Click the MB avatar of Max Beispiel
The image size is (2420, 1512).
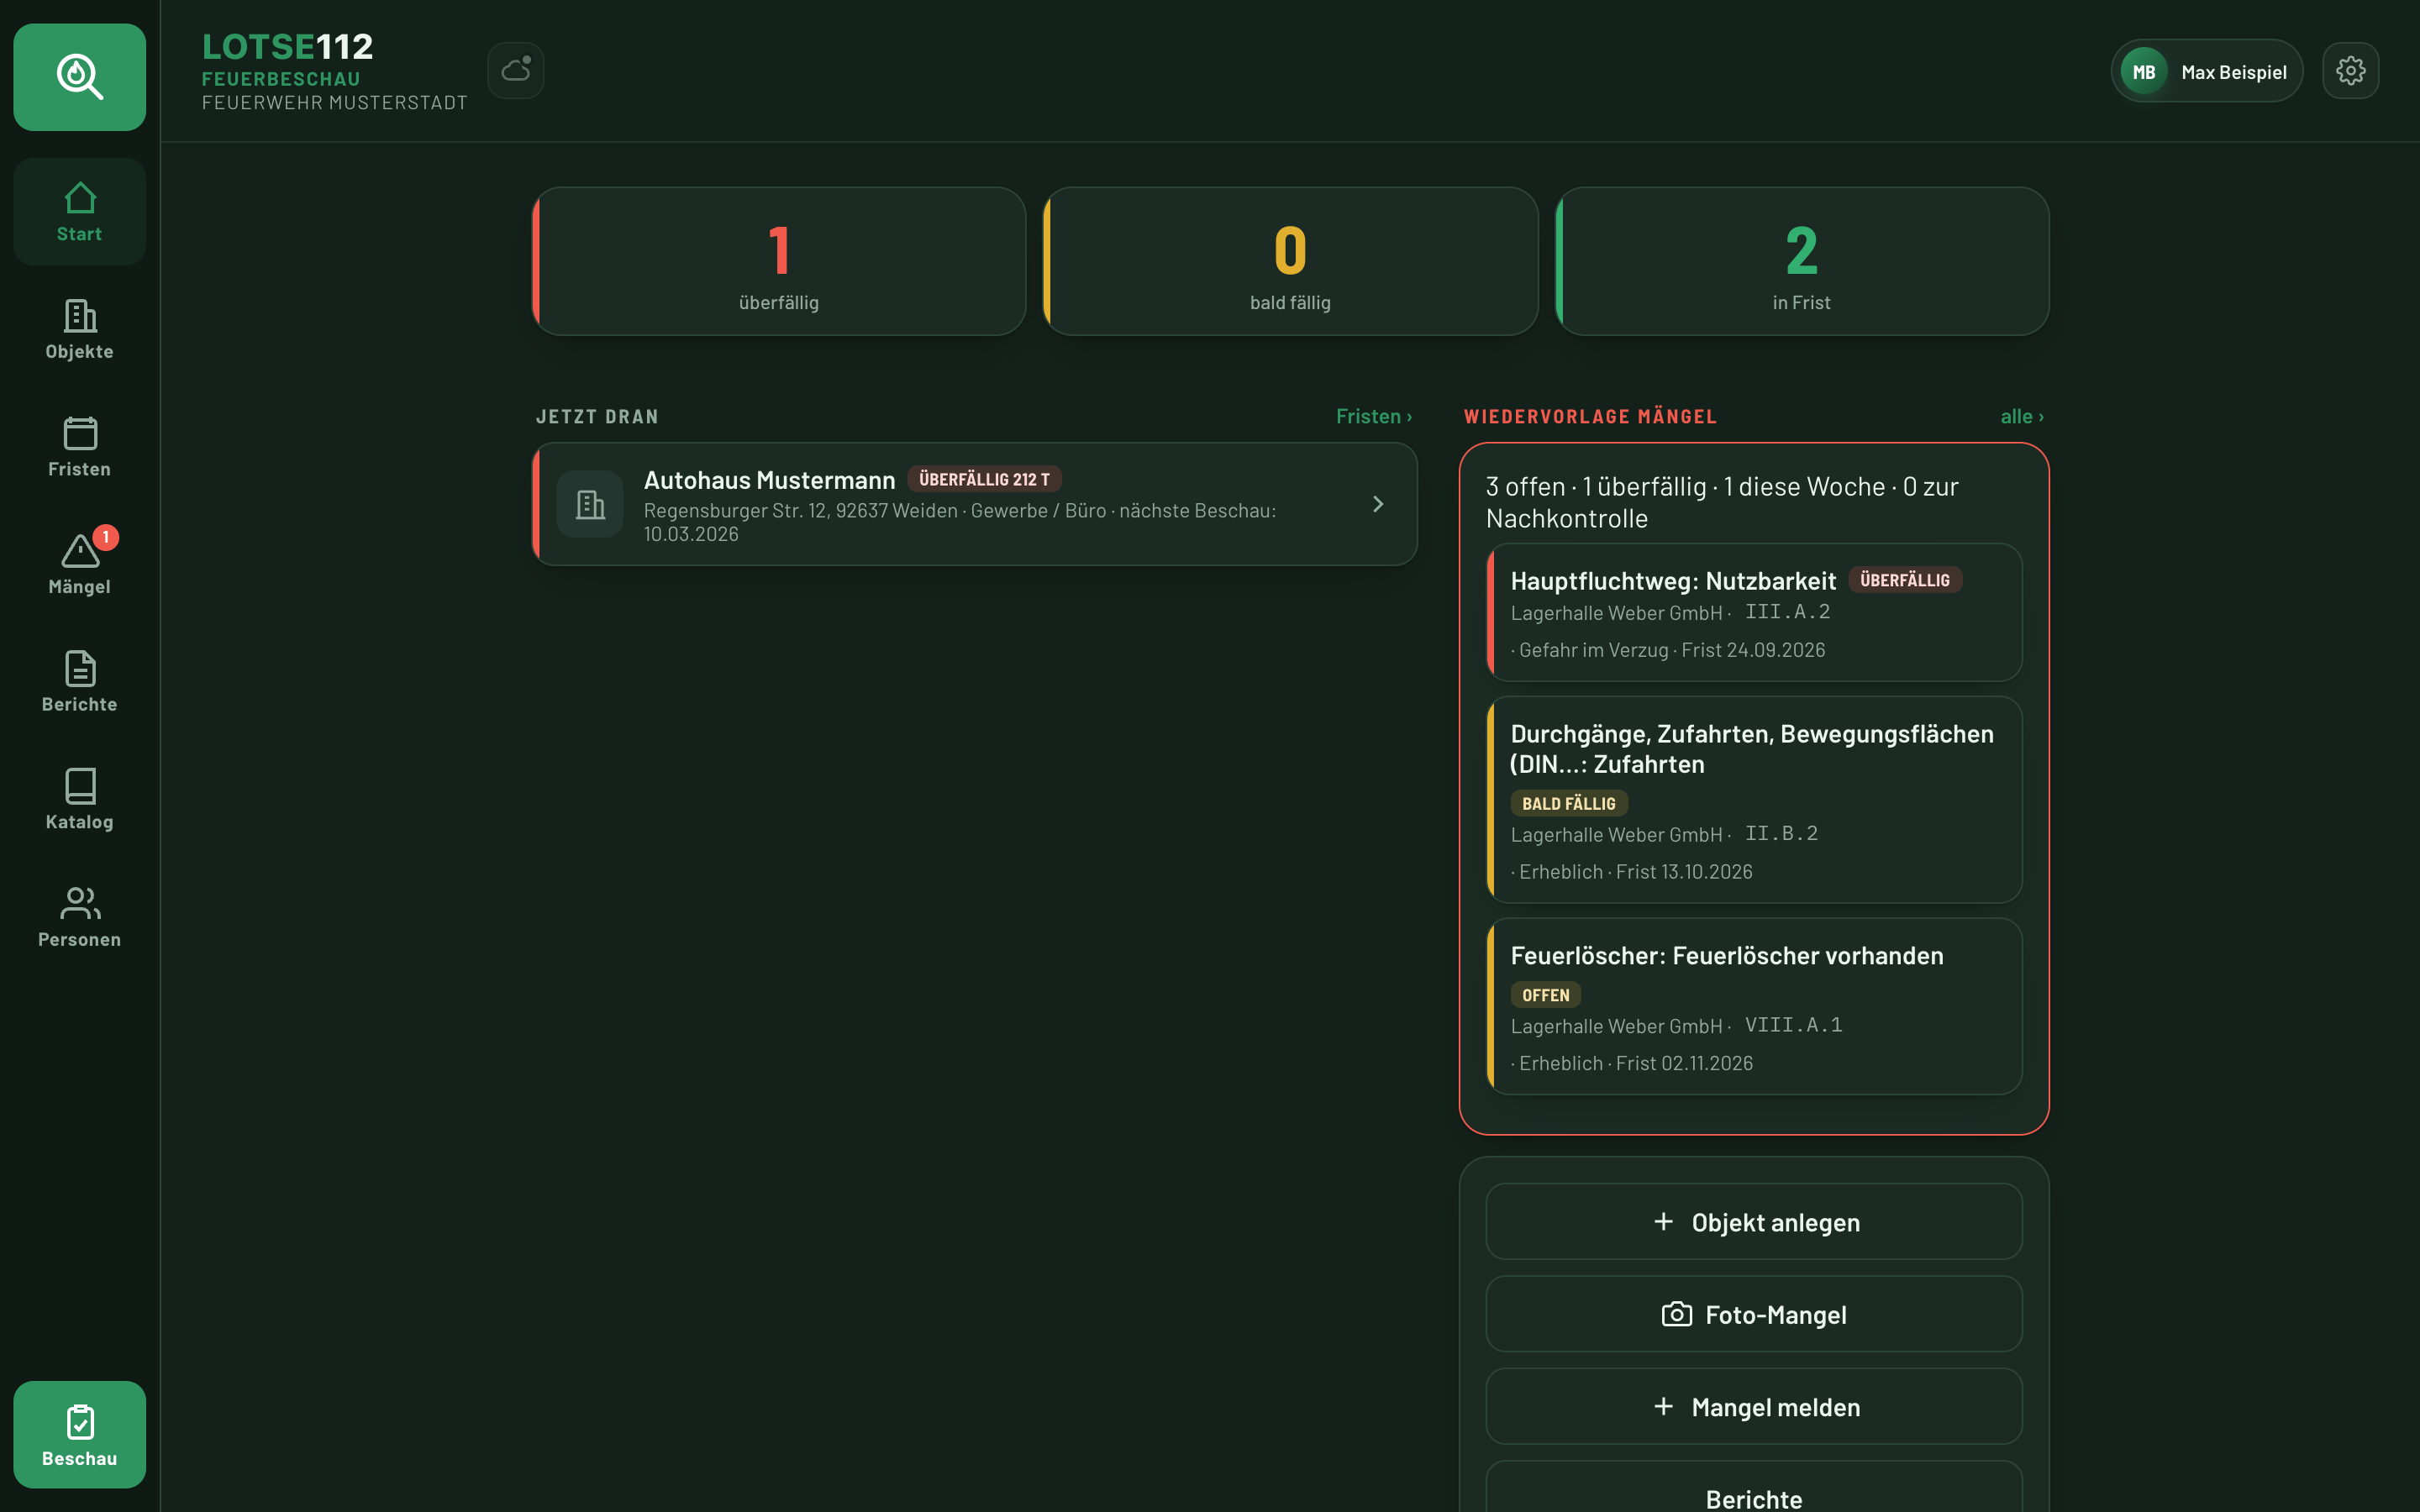[2143, 71]
